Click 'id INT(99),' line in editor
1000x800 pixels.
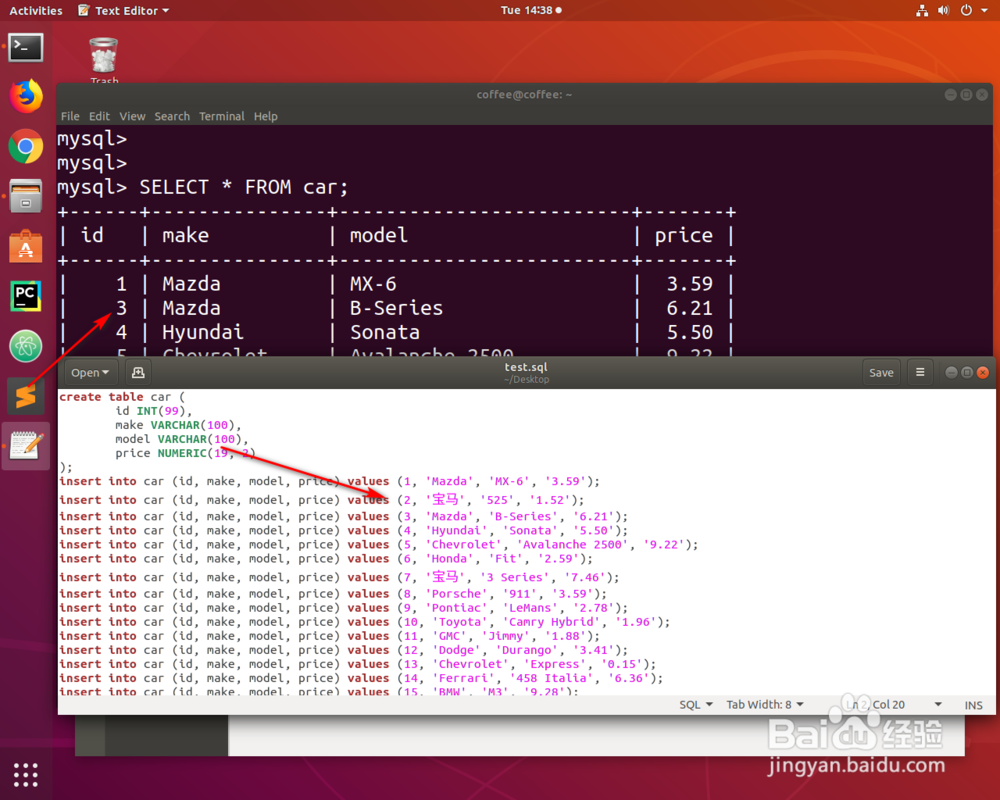pos(153,411)
